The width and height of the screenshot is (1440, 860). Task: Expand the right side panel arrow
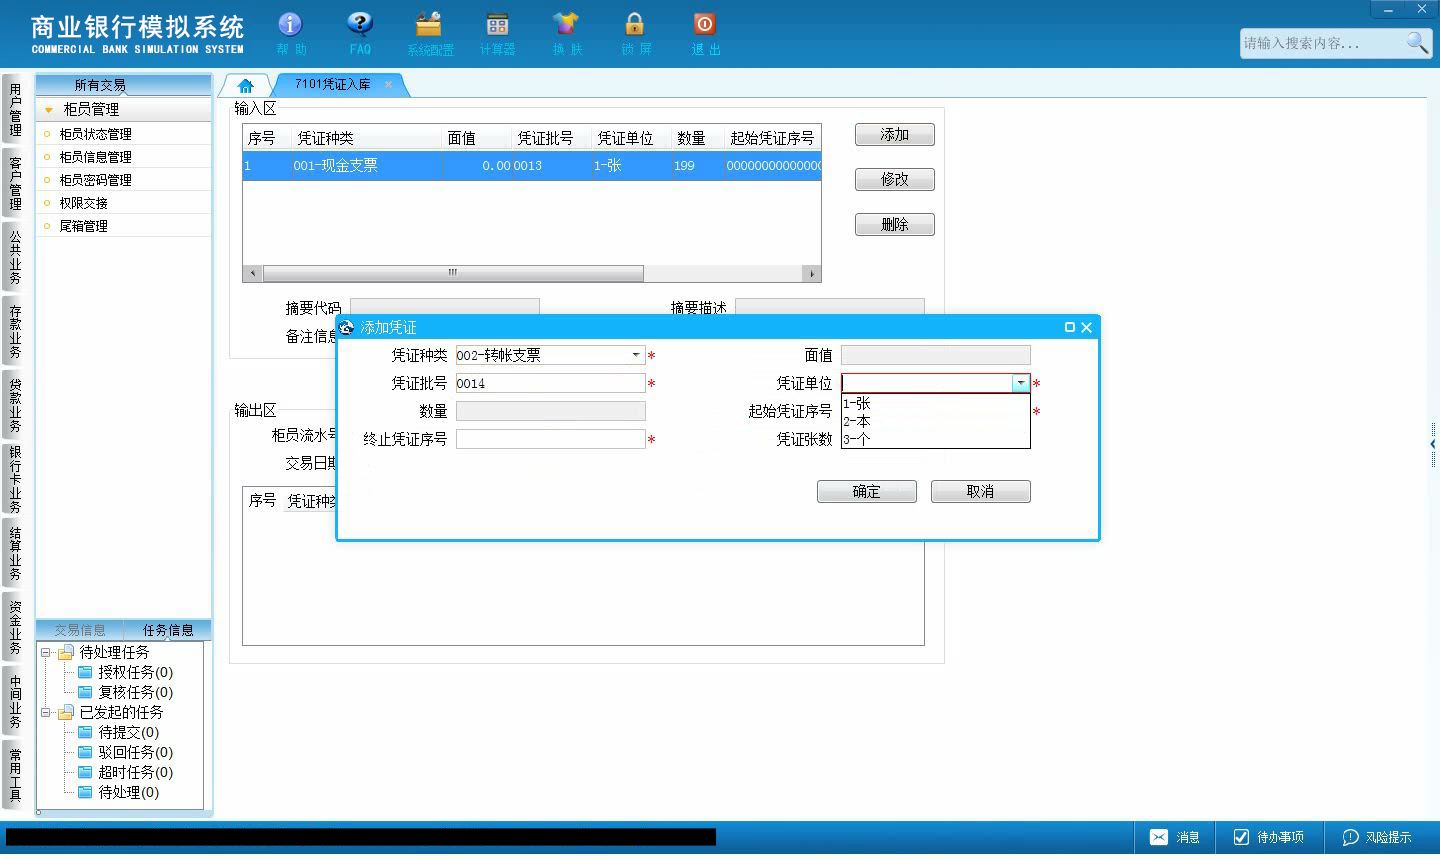point(1433,443)
